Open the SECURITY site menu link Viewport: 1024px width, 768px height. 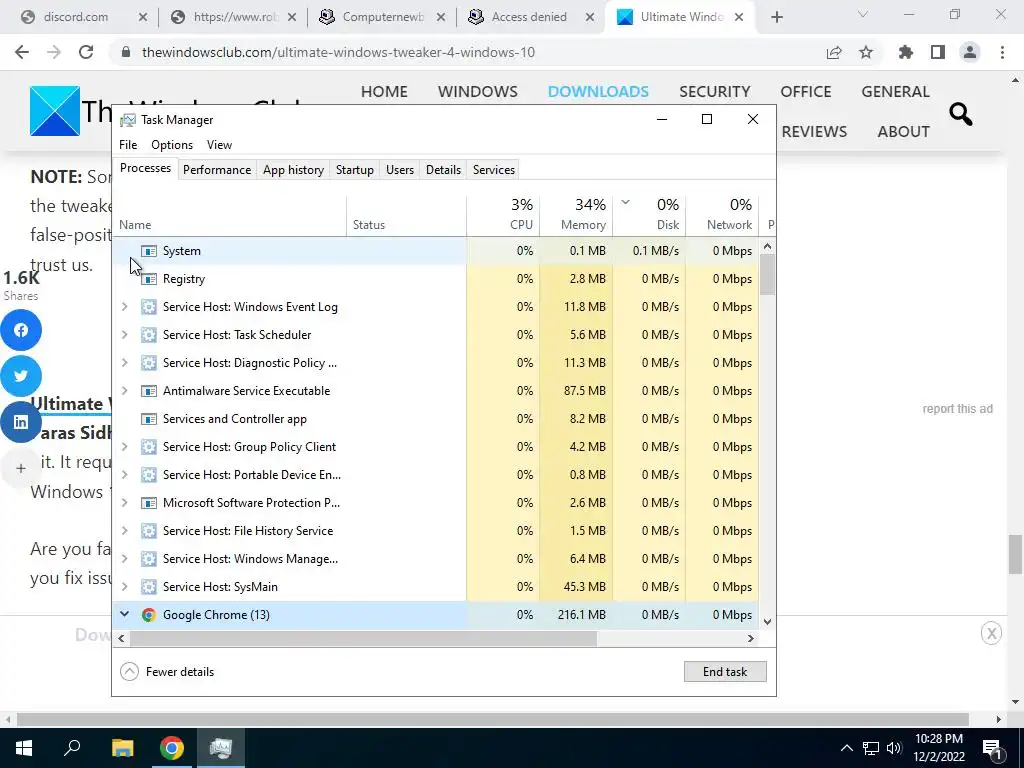(714, 91)
